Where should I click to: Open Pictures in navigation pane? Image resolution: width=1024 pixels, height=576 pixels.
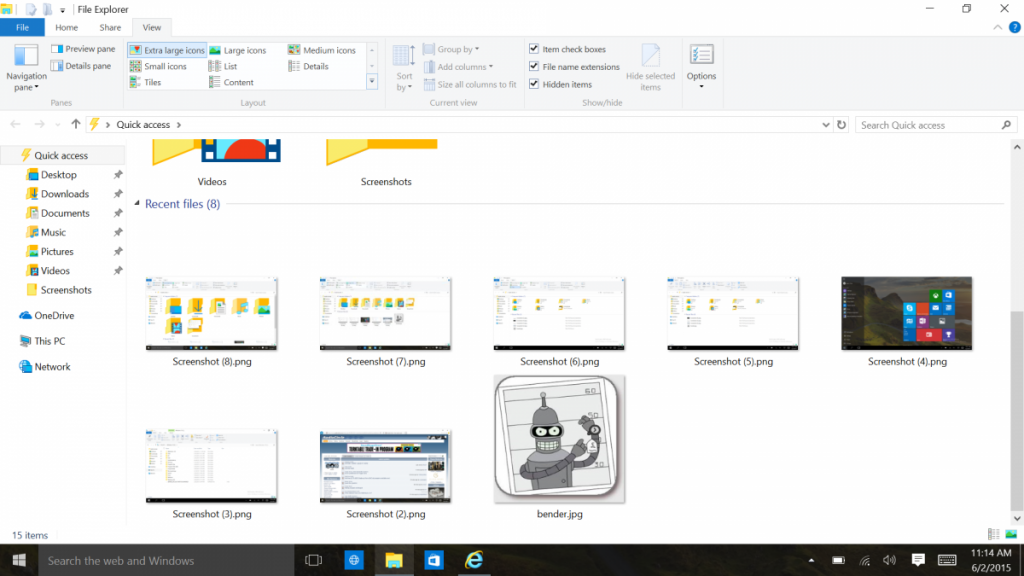point(56,251)
